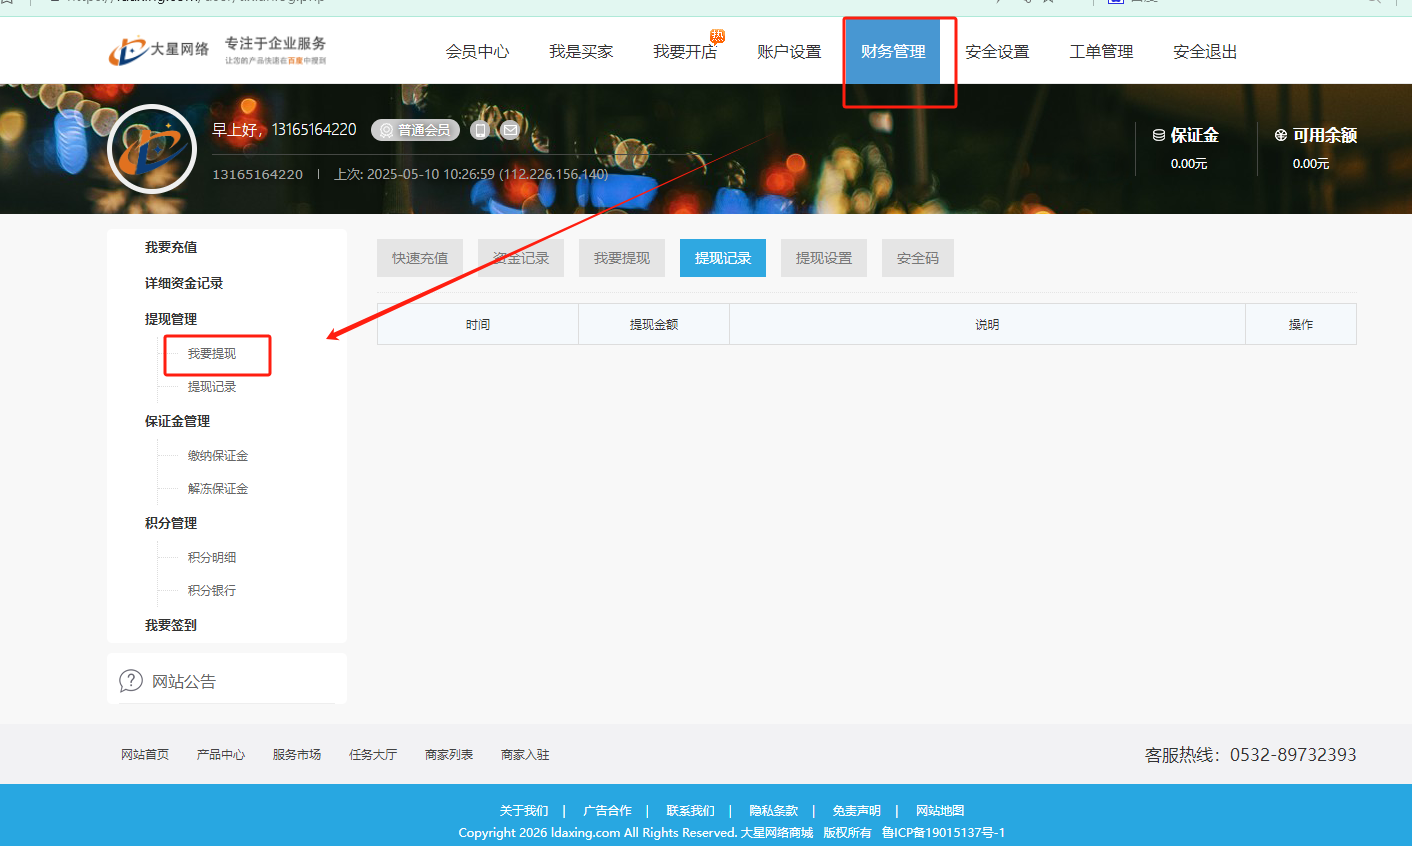1412x846 pixels.
Task: Expand 积分管理 section in sidebar
Action: coord(171,523)
